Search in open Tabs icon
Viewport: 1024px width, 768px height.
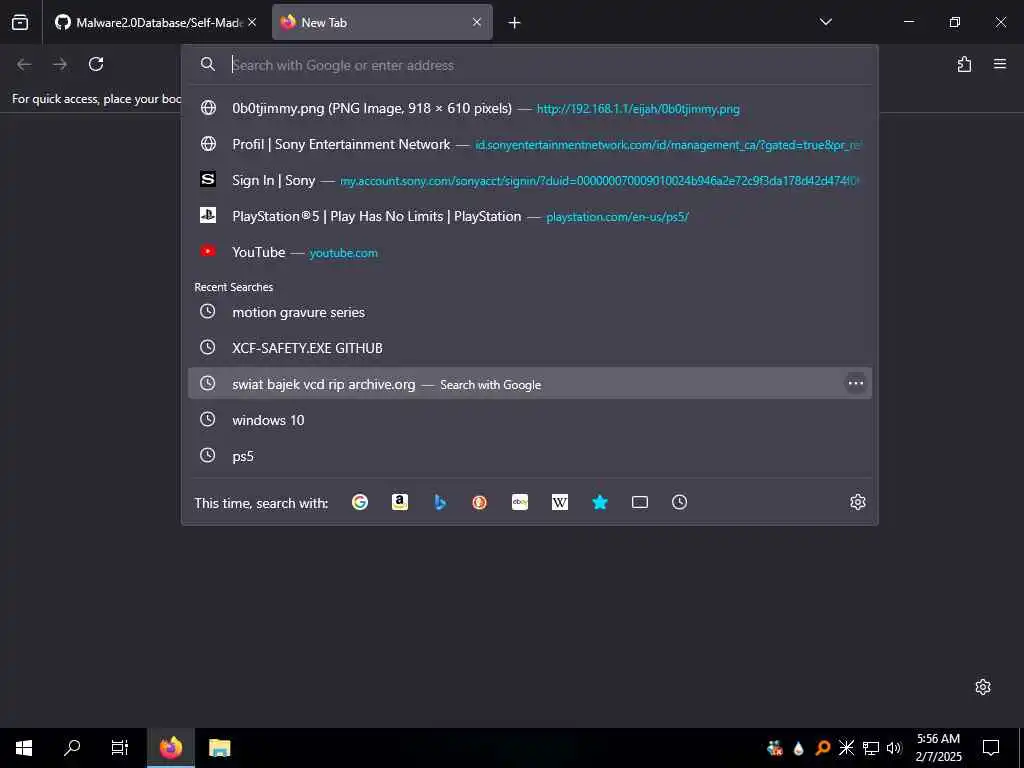[640, 502]
